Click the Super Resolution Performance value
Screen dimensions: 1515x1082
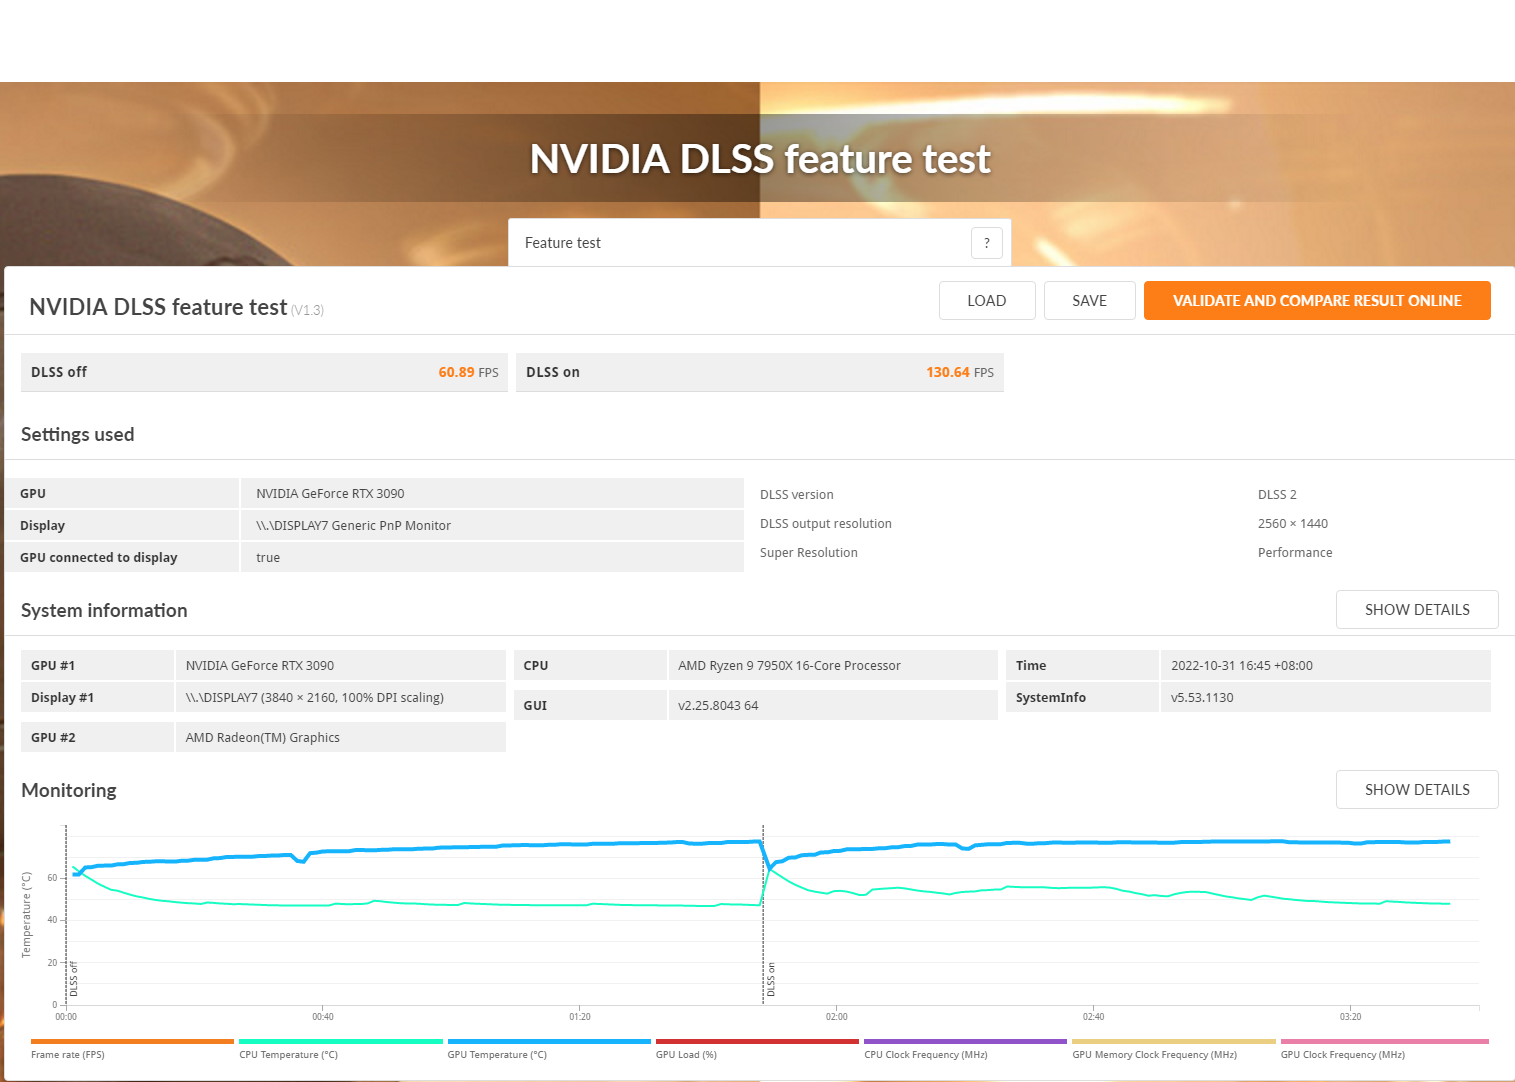(x=1295, y=553)
